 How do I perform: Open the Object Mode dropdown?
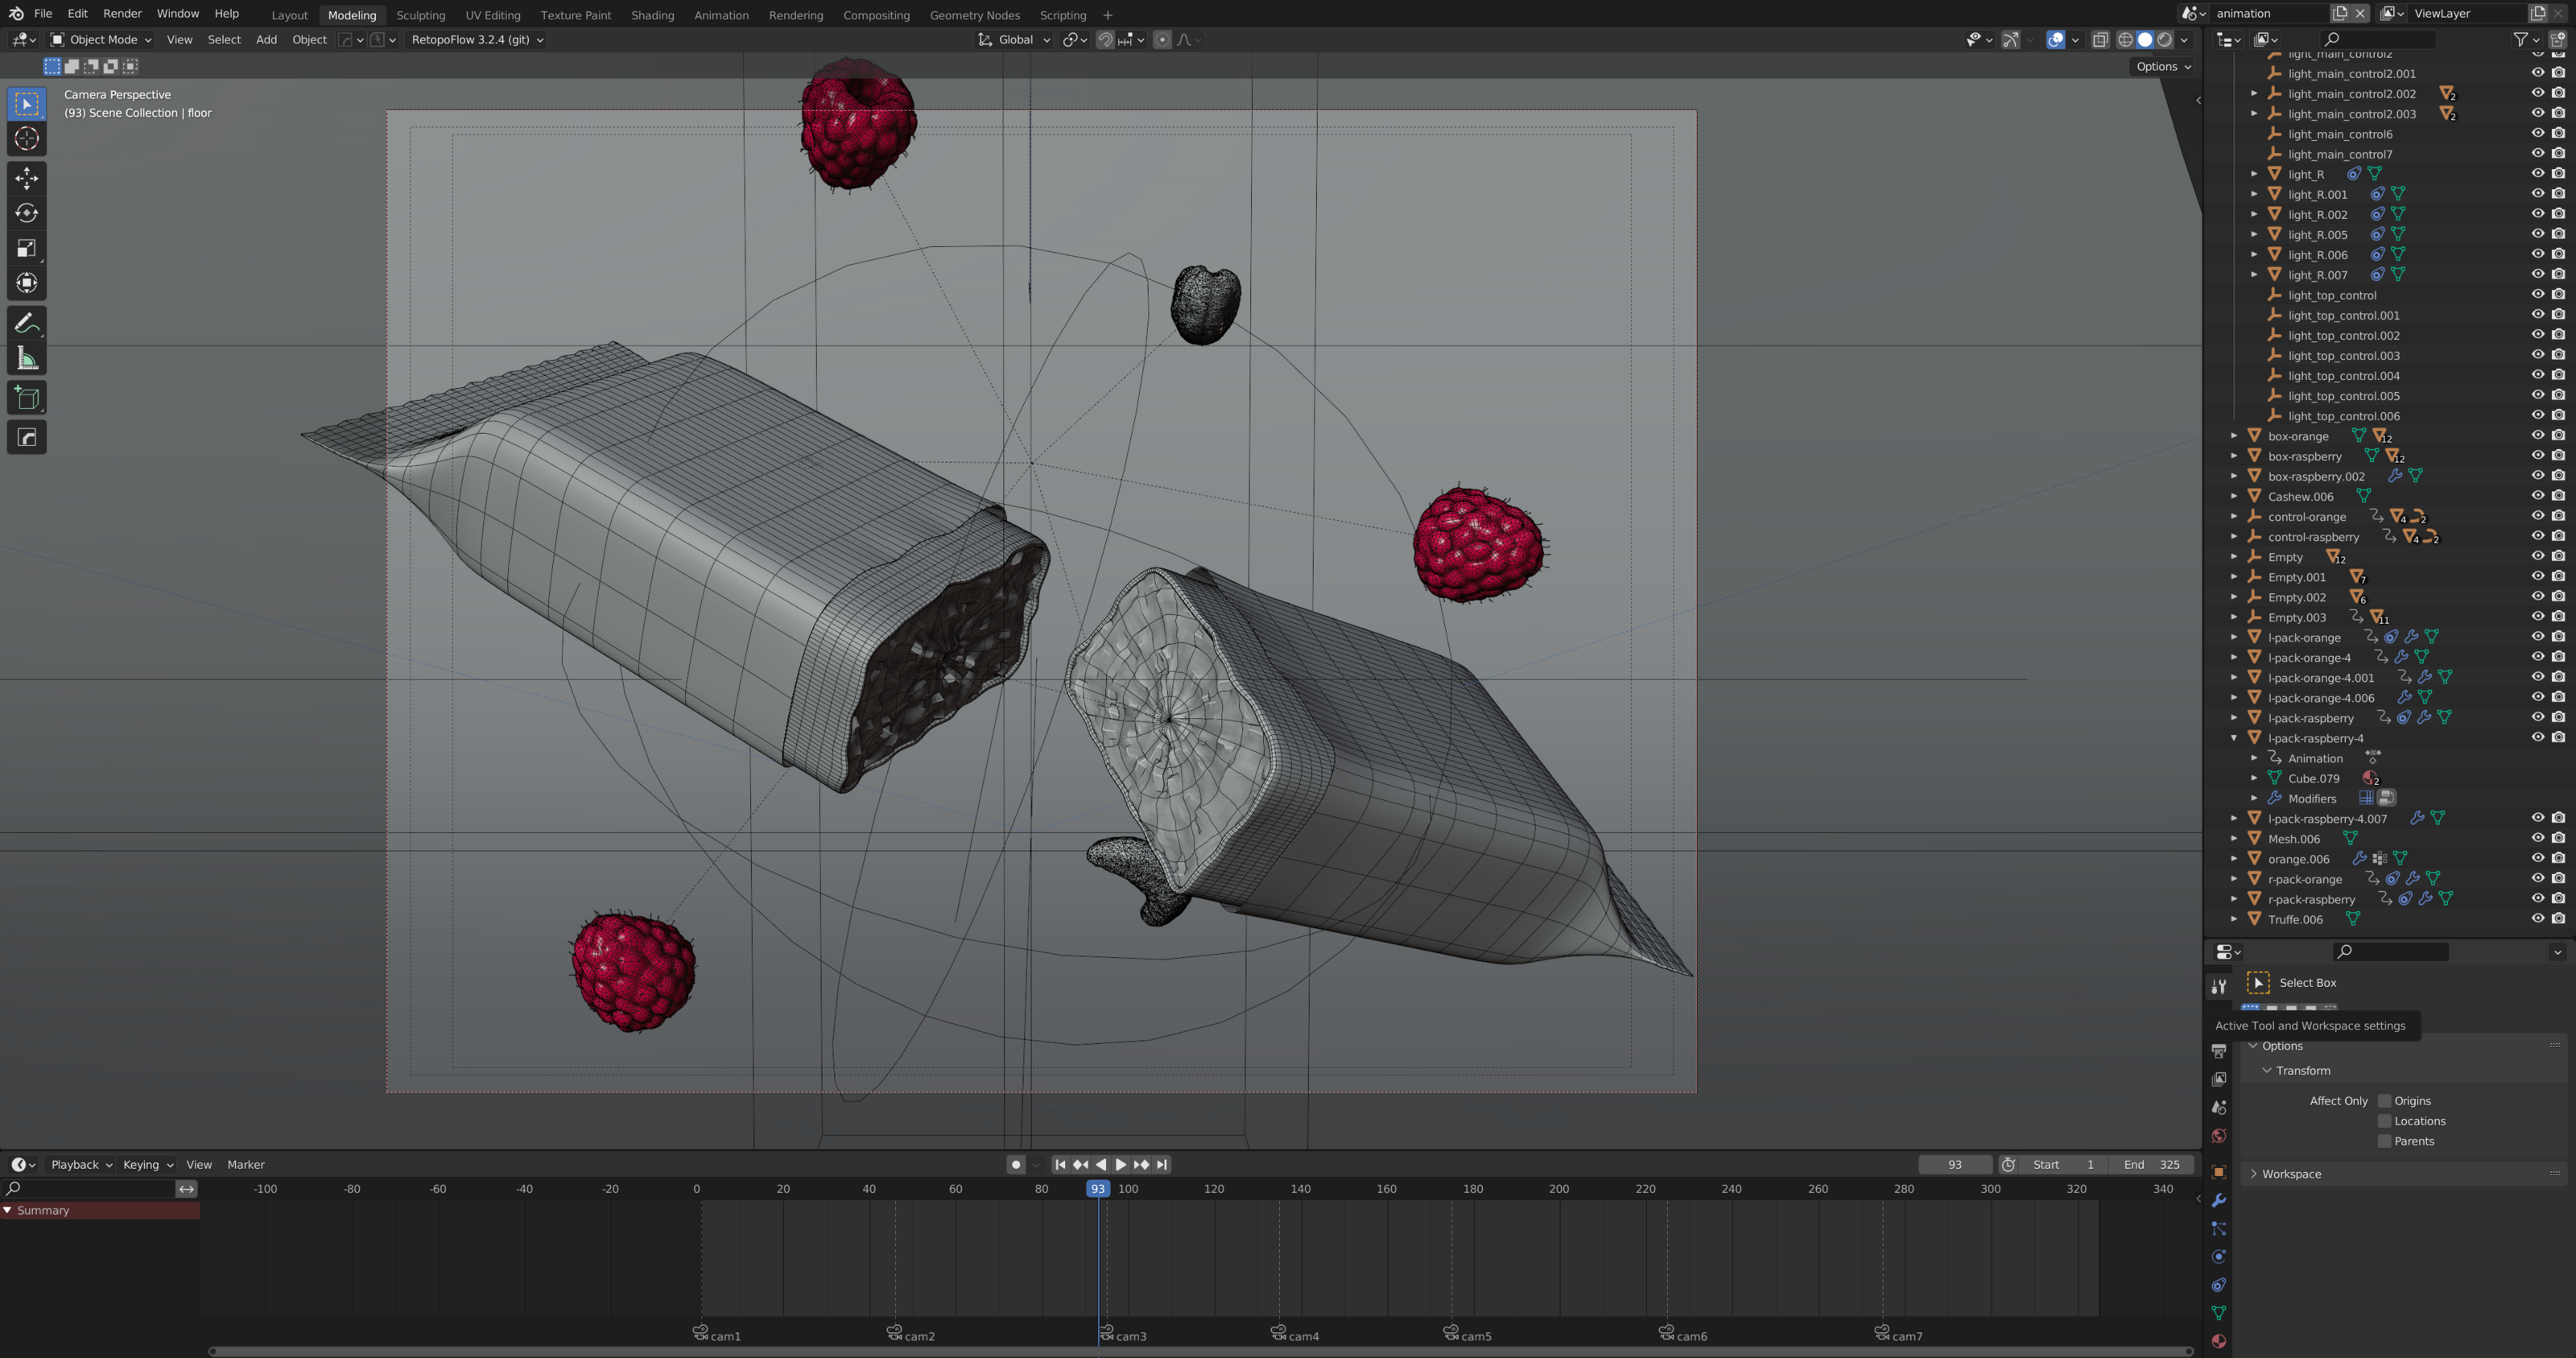[101, 40]
